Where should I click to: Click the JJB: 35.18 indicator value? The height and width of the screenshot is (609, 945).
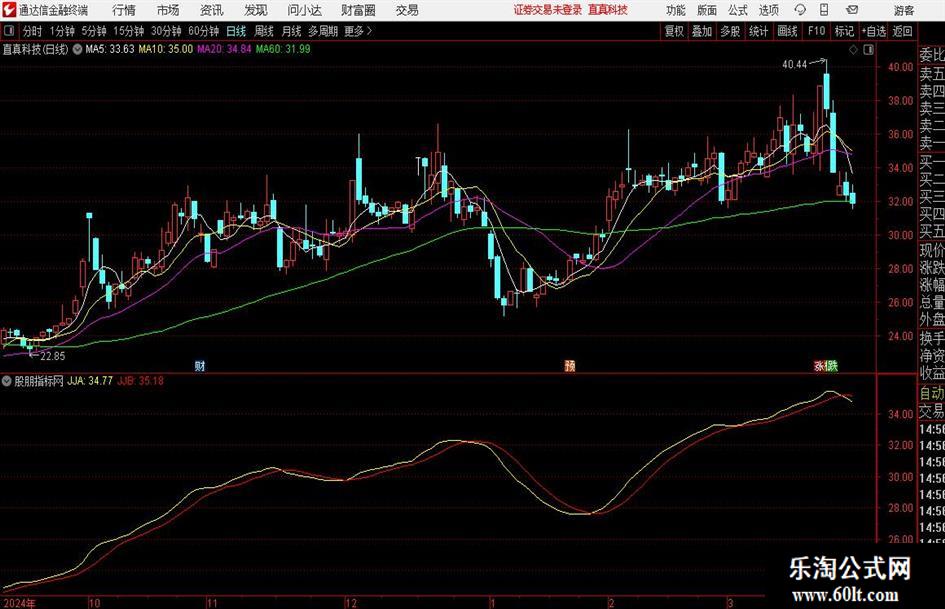tap(140, 381)
